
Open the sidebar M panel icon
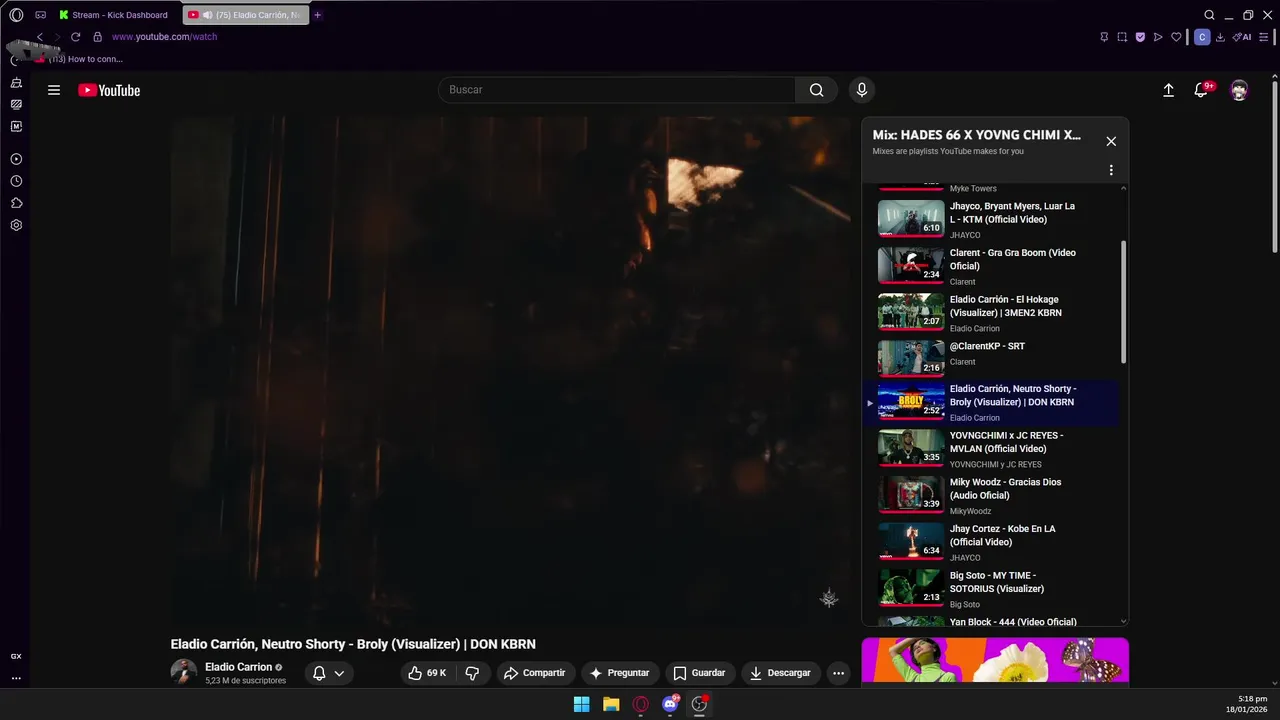point(16,126)
